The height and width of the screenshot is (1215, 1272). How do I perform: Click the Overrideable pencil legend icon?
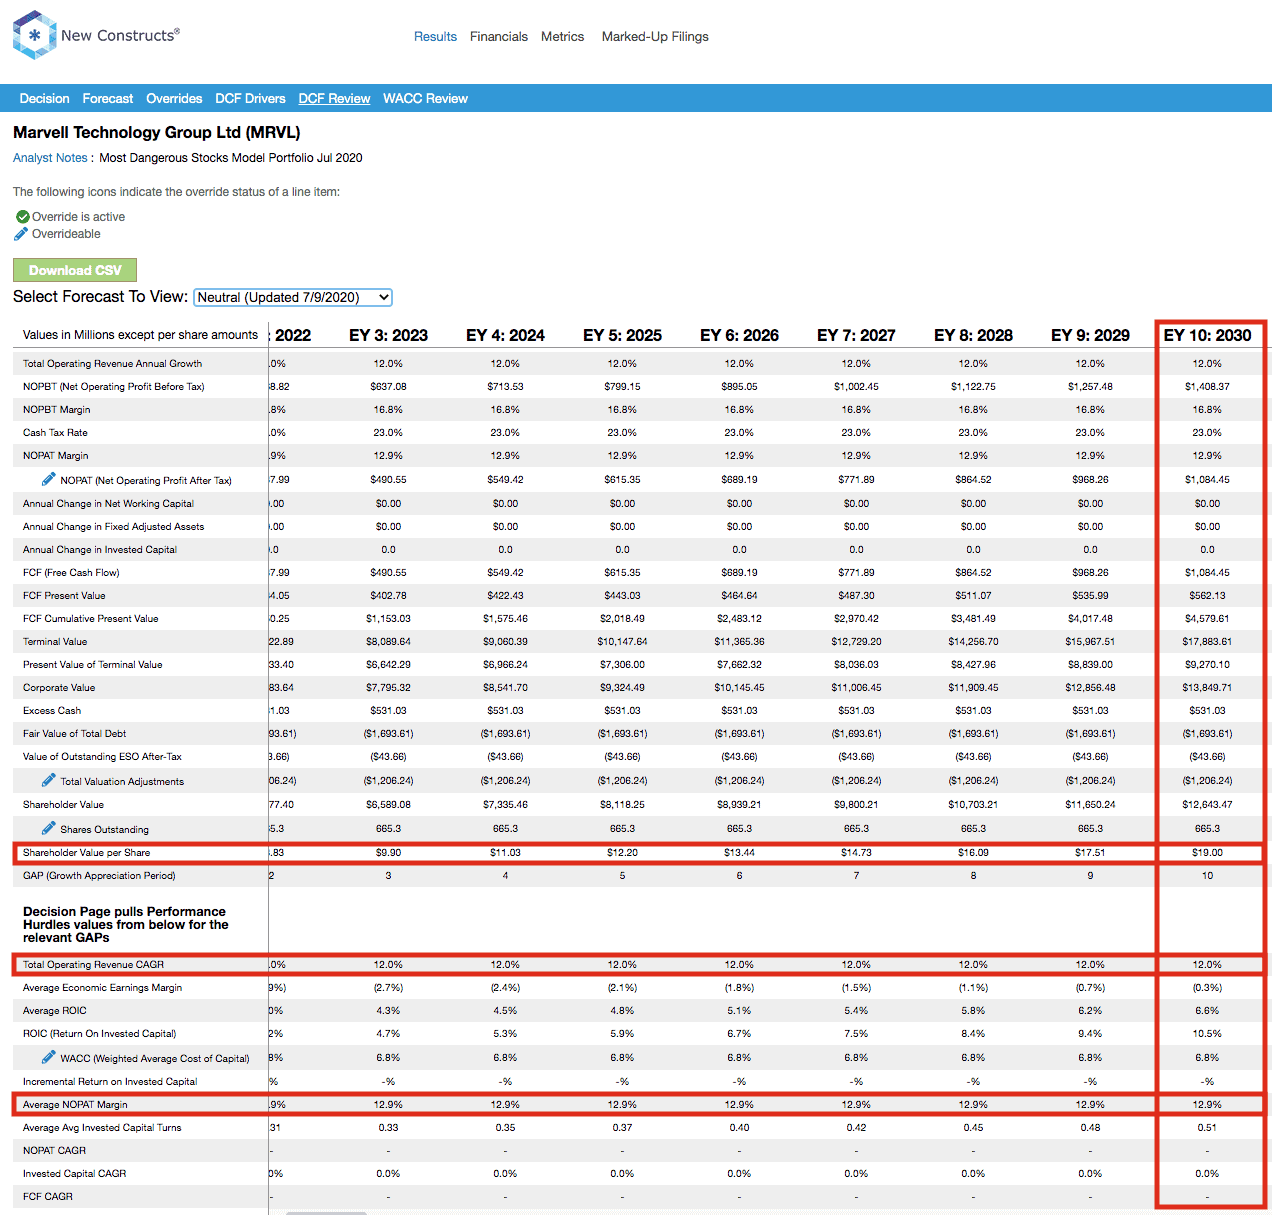(x=21, y=234)
